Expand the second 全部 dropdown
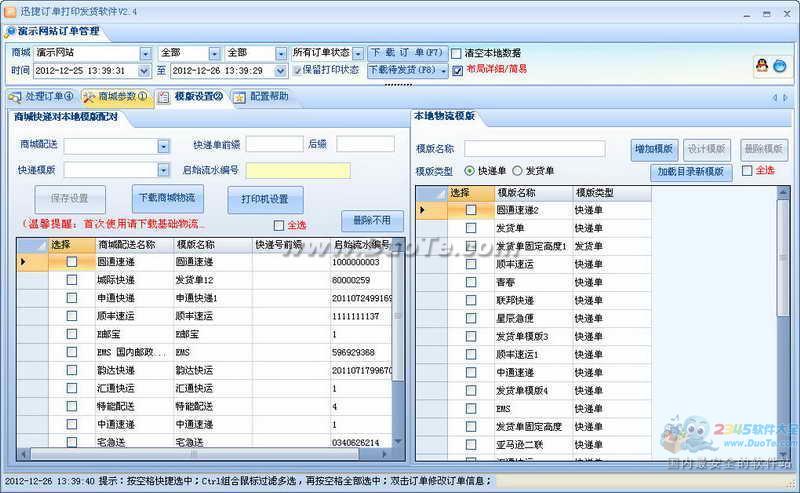 pos(281,53)
